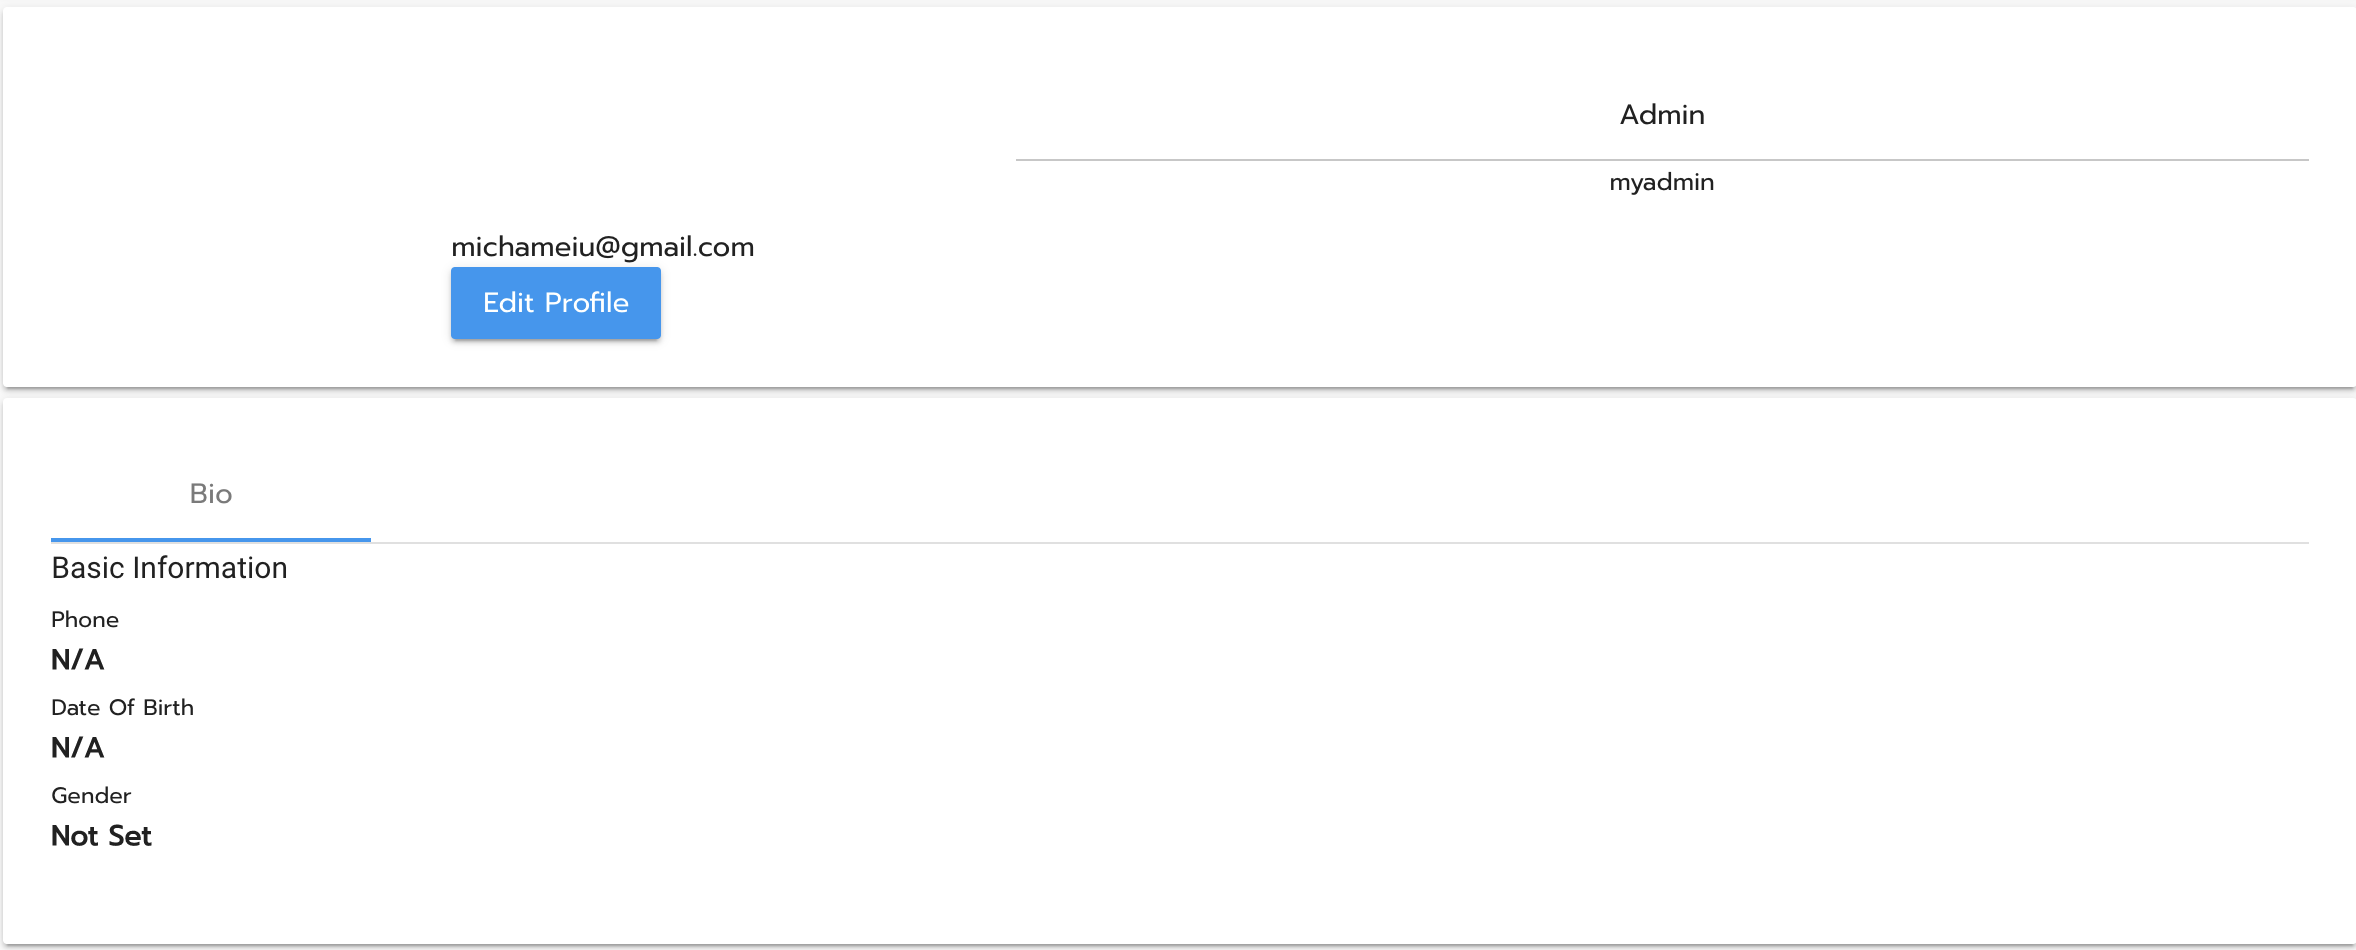Click the divider line beneath Admin
This screenshot has height=950, width=2356.
1661,160
